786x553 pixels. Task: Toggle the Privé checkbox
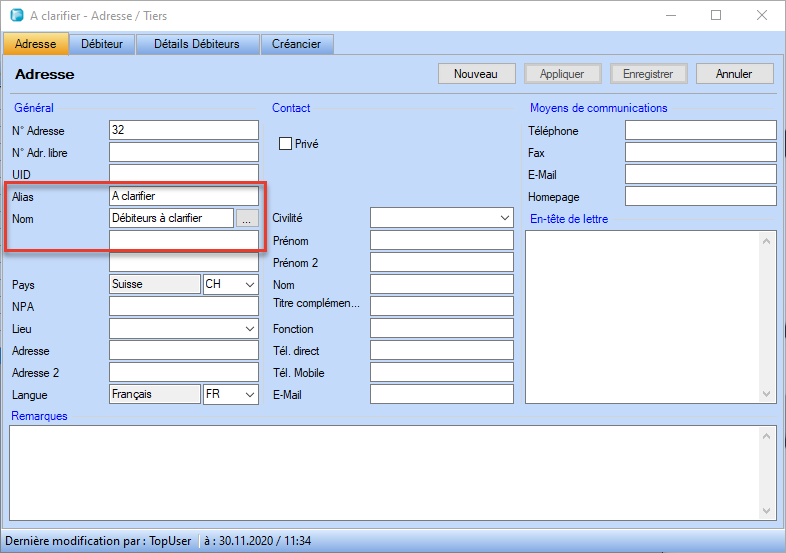[285, 144]
